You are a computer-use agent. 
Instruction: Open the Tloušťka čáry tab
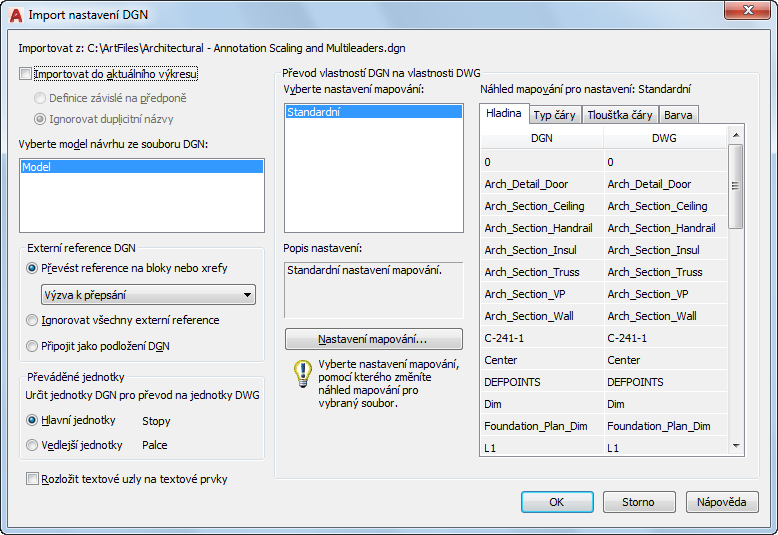click(x=620, y=115)
